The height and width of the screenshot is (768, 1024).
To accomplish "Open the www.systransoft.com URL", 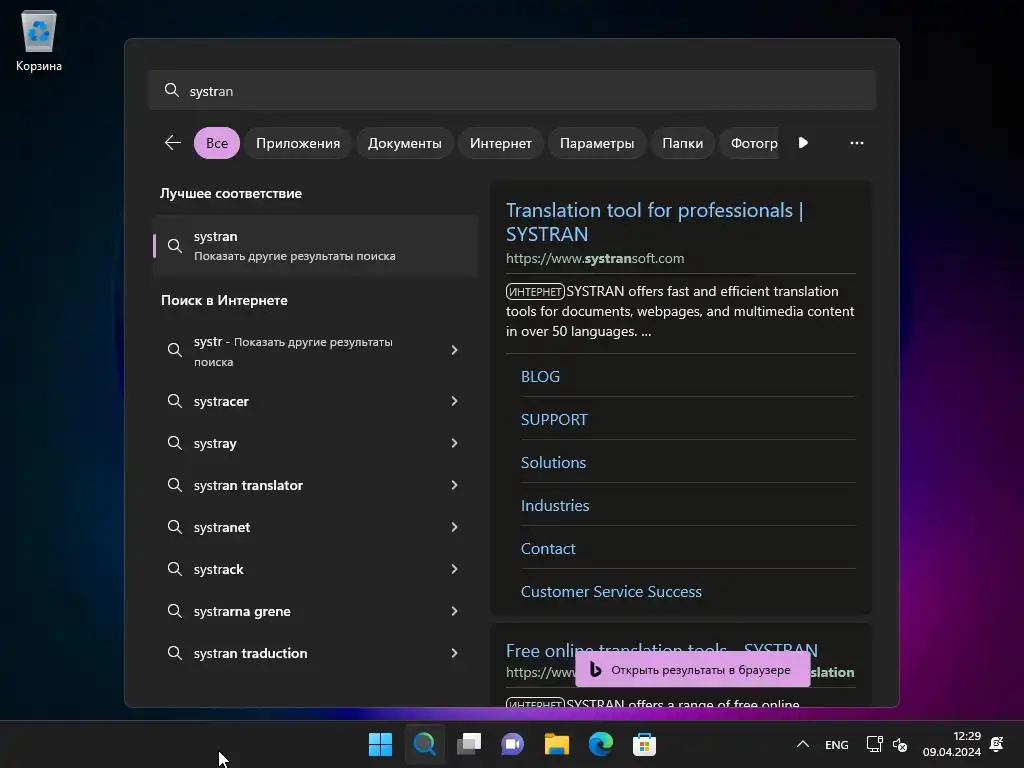I will [595, 259].
